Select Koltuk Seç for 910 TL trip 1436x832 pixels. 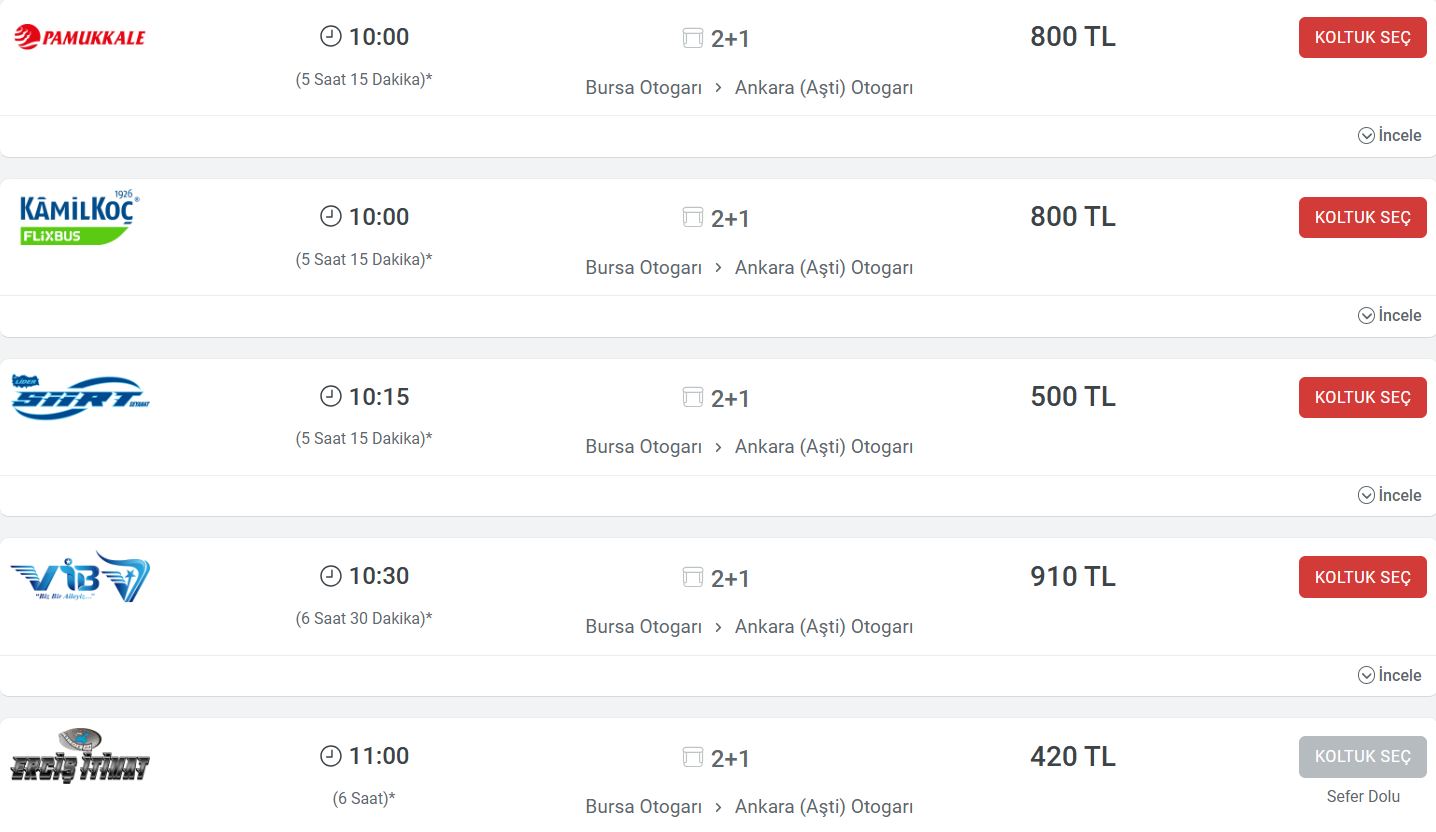pos(1362,577)
